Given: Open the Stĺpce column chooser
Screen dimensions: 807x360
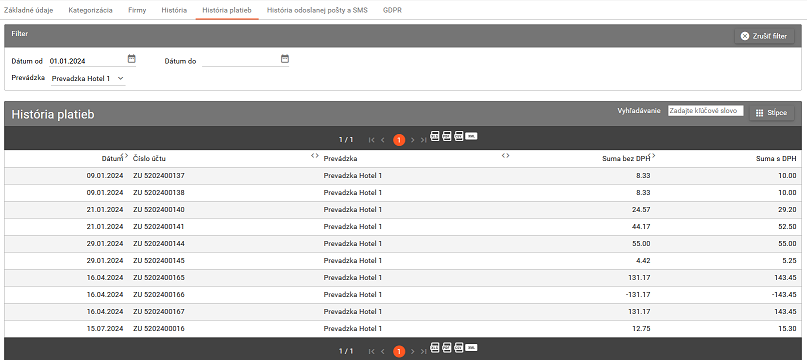Looking at the screenshot, I should (x=771, y=113).
